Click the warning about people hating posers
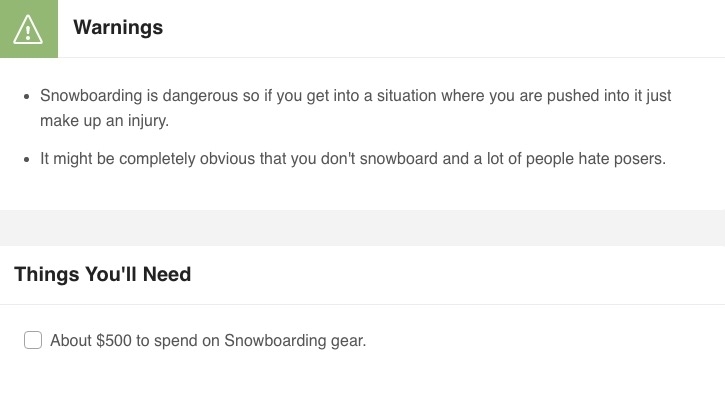Screen dimensions: 725x393 click(x=353, y=159)
